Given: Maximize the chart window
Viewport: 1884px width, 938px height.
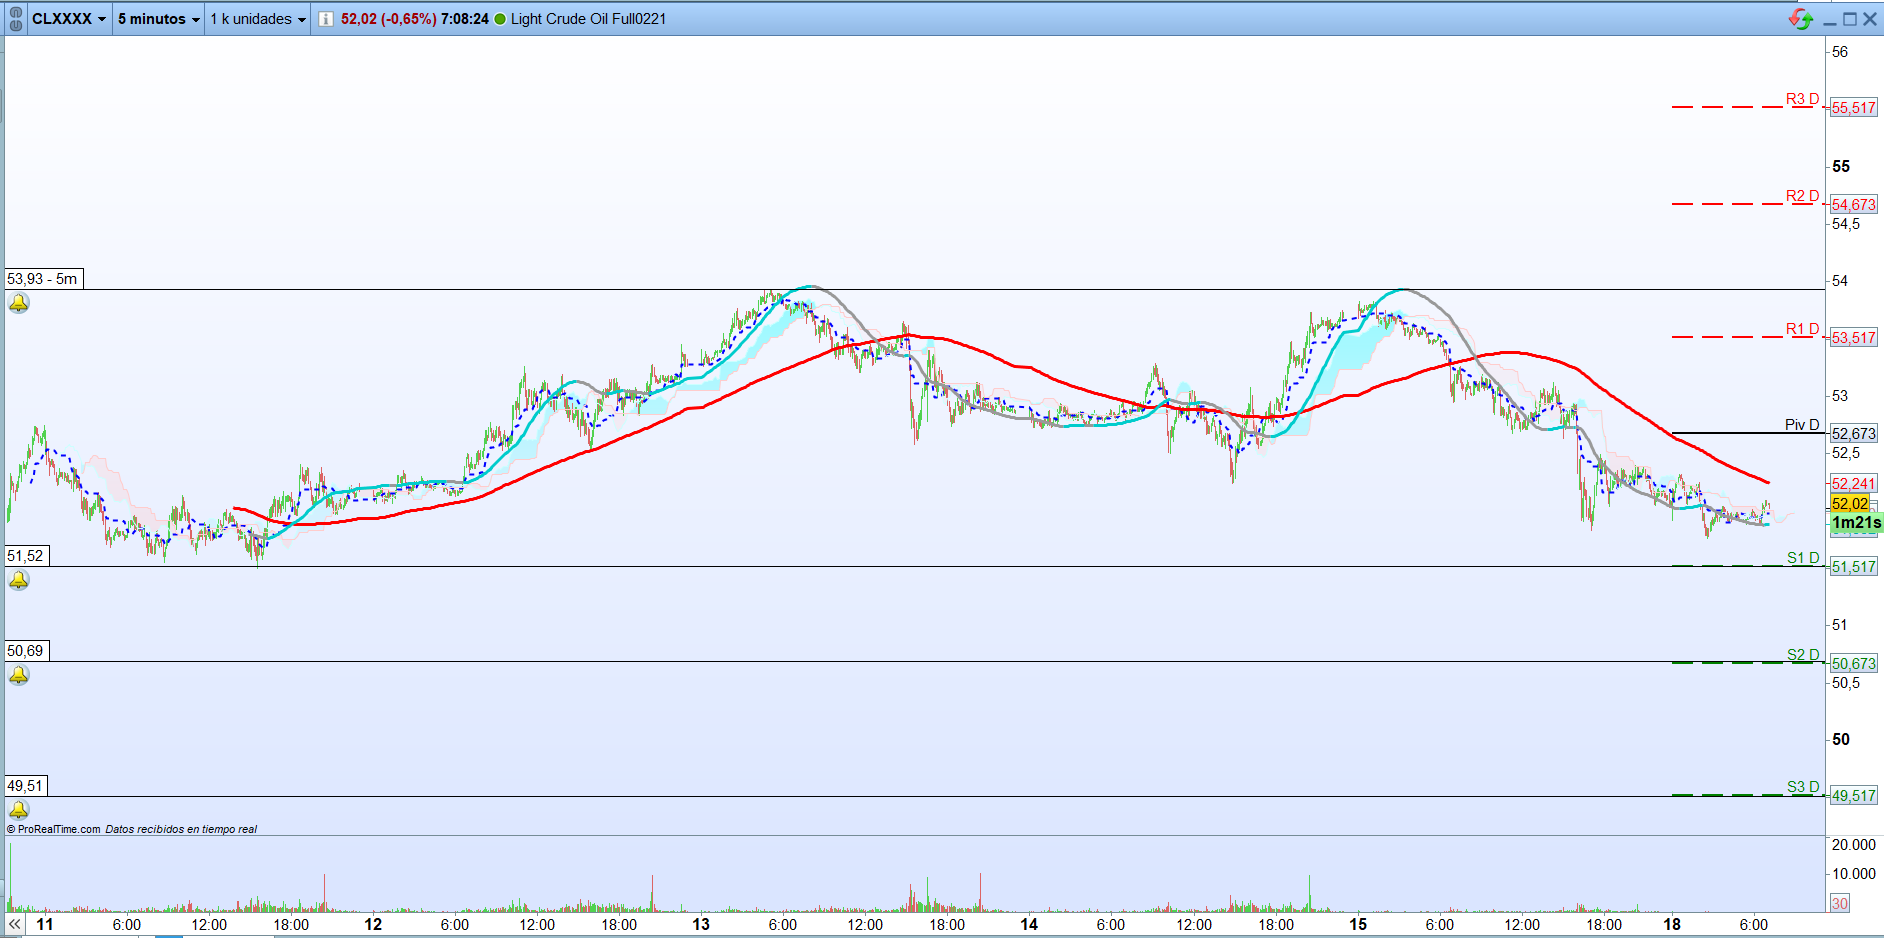Looking at the screenshot, I should click(1850, 19).
